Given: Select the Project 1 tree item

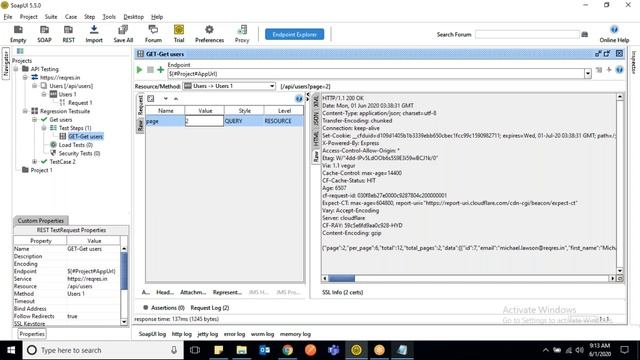Looking at the screenshot, I should (41, 170).
